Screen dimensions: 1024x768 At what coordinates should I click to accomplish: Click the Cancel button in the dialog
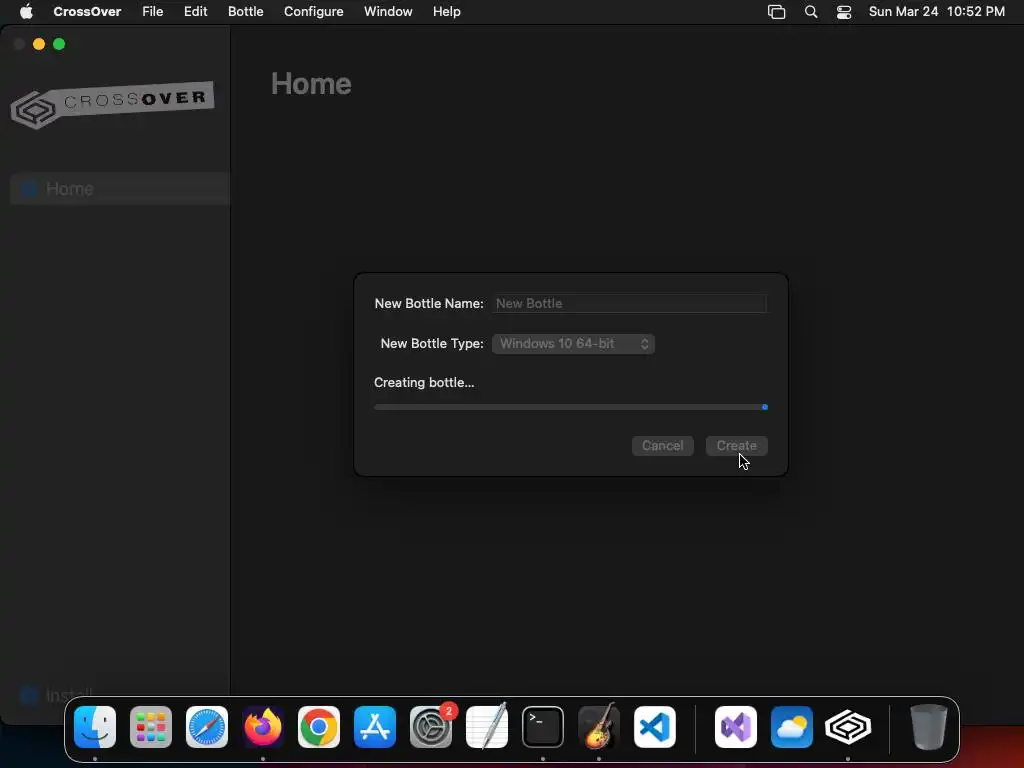(x=662, y=445)
